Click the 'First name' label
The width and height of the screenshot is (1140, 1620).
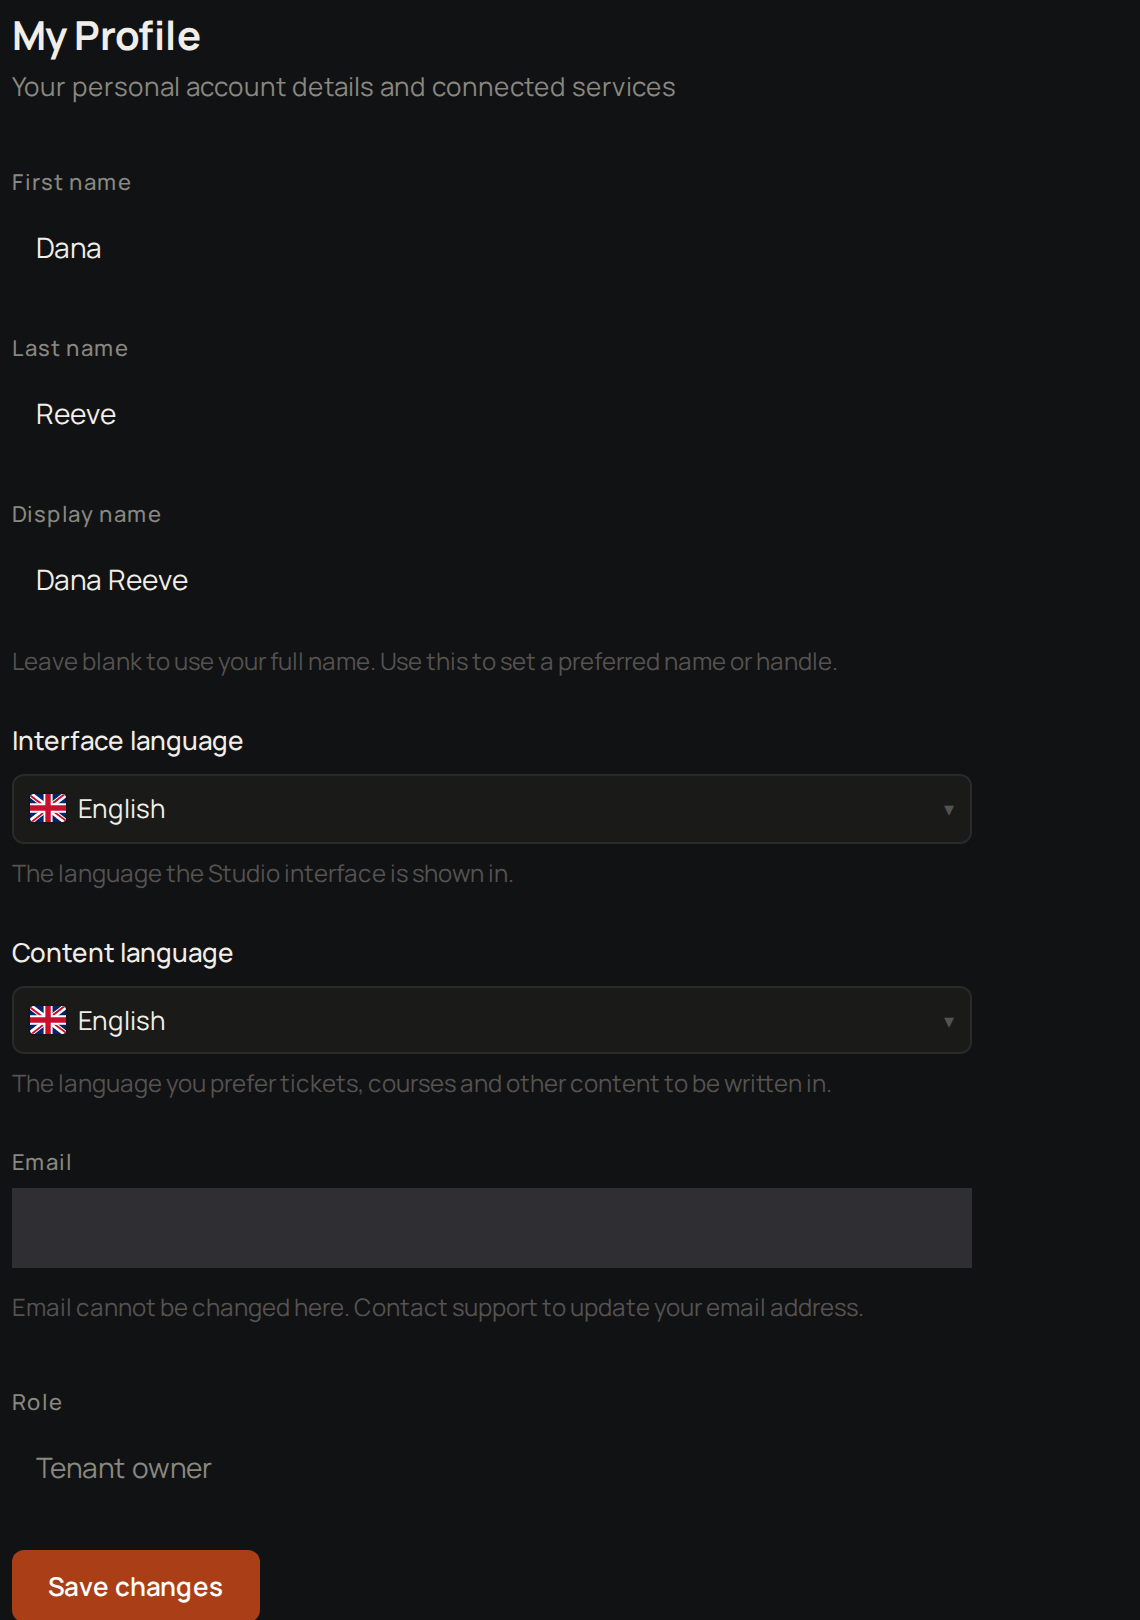71,182
